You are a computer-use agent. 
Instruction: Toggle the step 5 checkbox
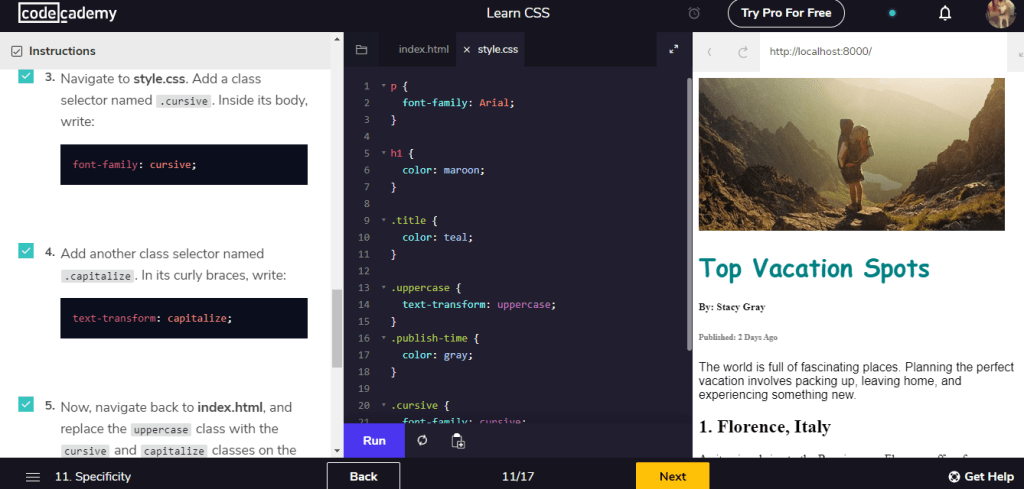coord(26,405)
